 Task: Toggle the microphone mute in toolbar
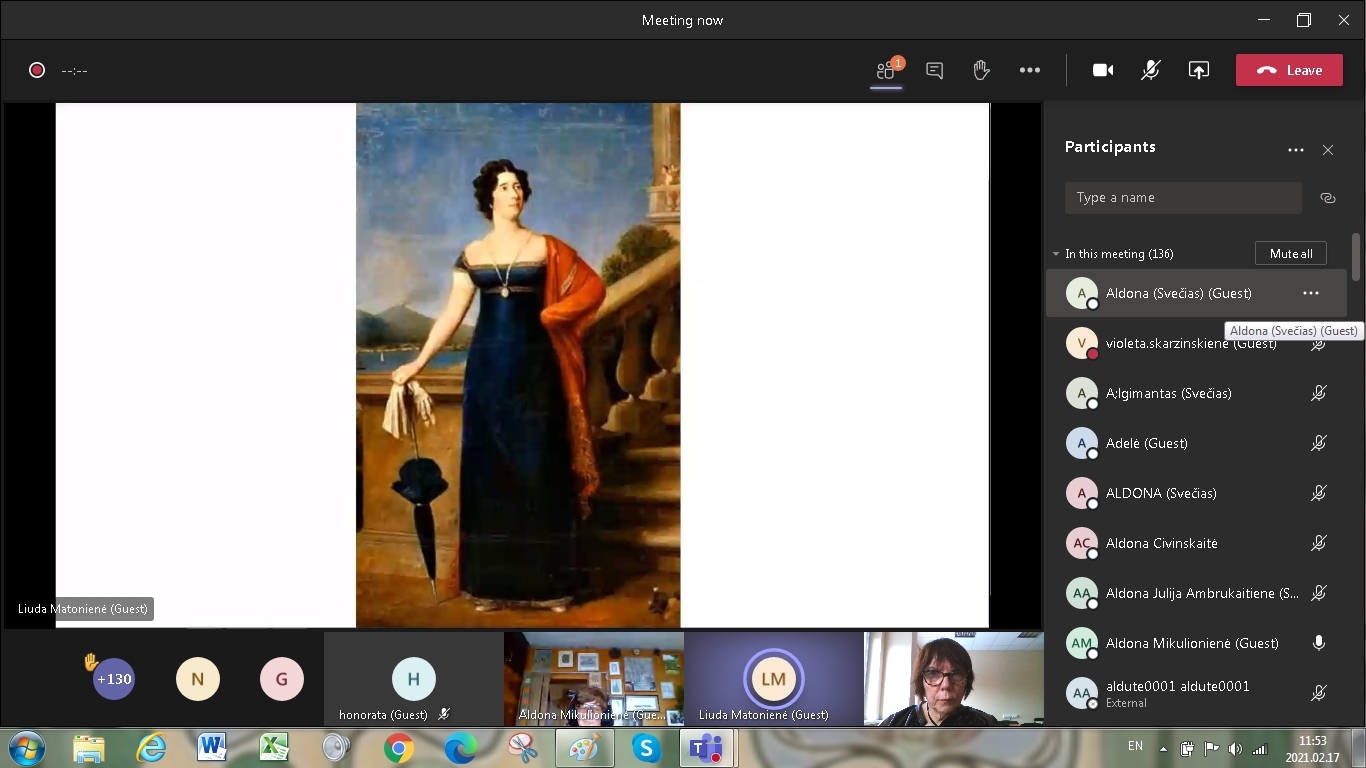(x=1151, y=70)
